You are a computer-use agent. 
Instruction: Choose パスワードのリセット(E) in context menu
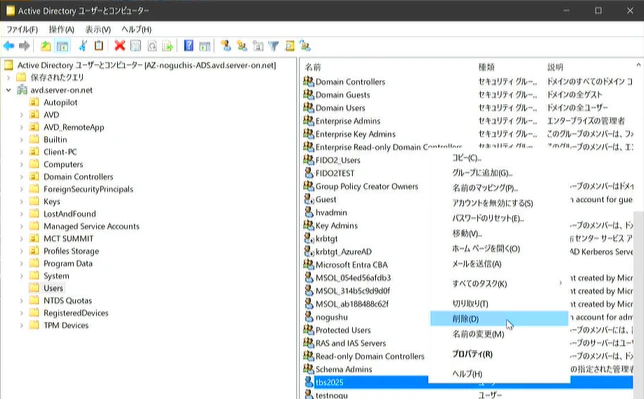[x=499, y=218]
